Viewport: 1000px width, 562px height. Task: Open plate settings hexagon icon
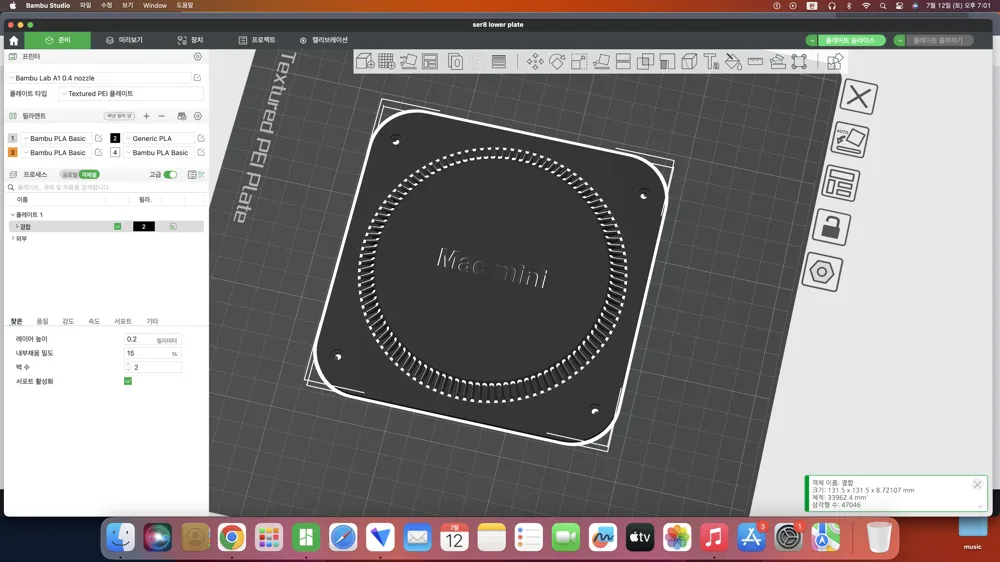(822, 272)
